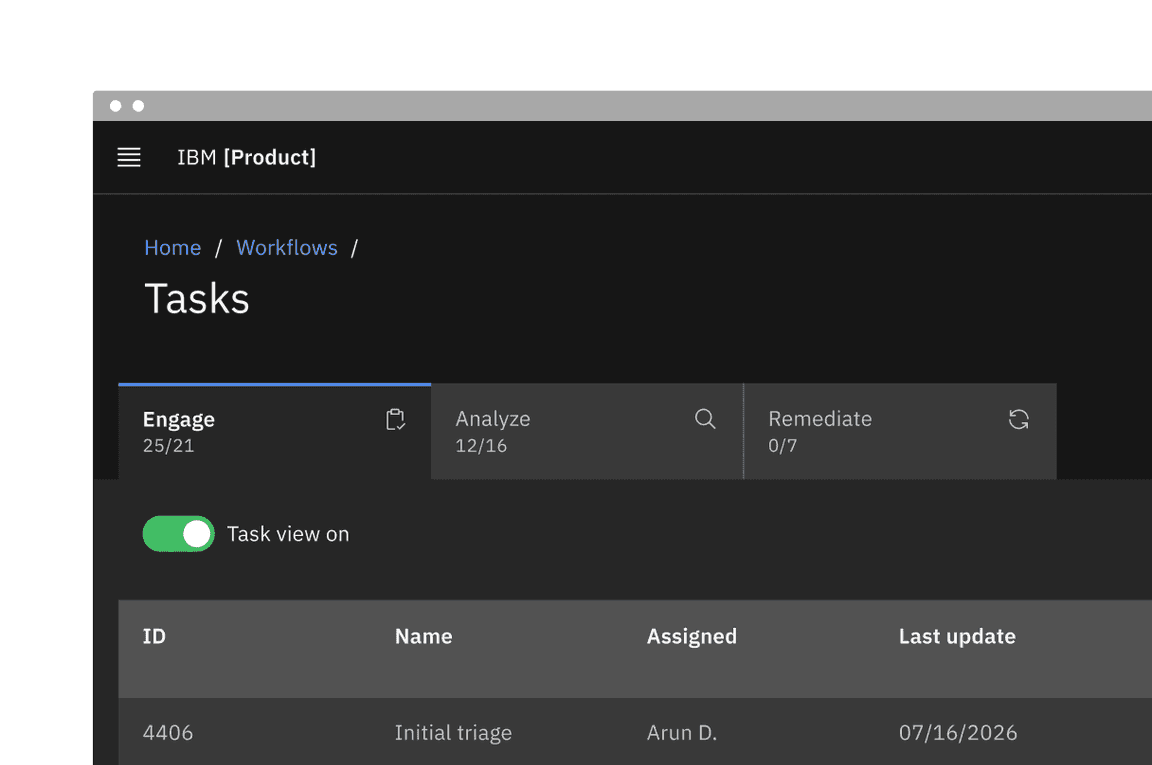Click the first window control dot
The image size is (1152, 765).
click(116, 106)
